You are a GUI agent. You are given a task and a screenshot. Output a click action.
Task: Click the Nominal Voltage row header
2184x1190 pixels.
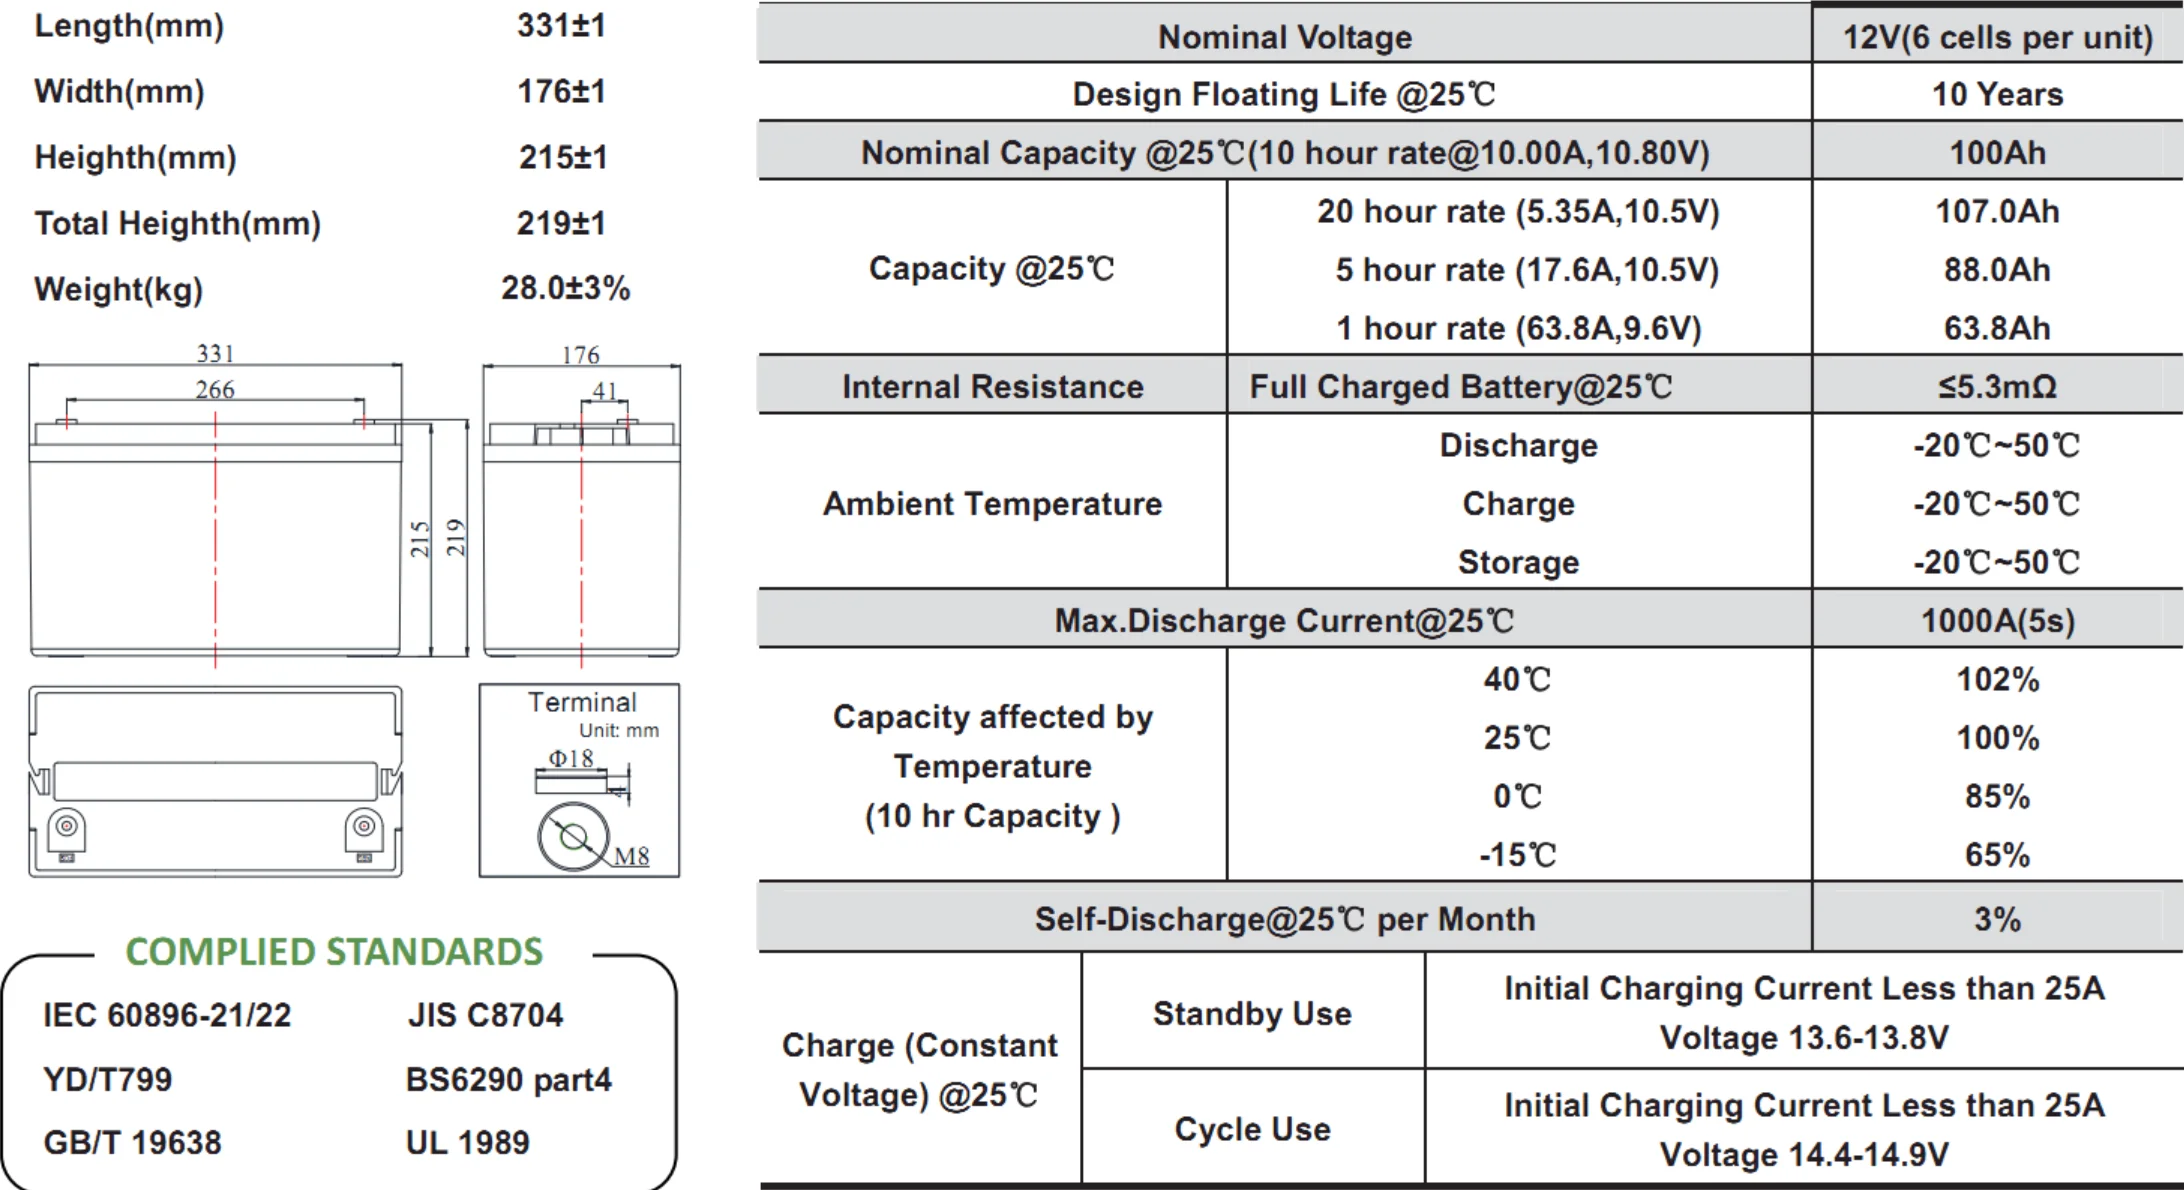(x=1284, y=37)
